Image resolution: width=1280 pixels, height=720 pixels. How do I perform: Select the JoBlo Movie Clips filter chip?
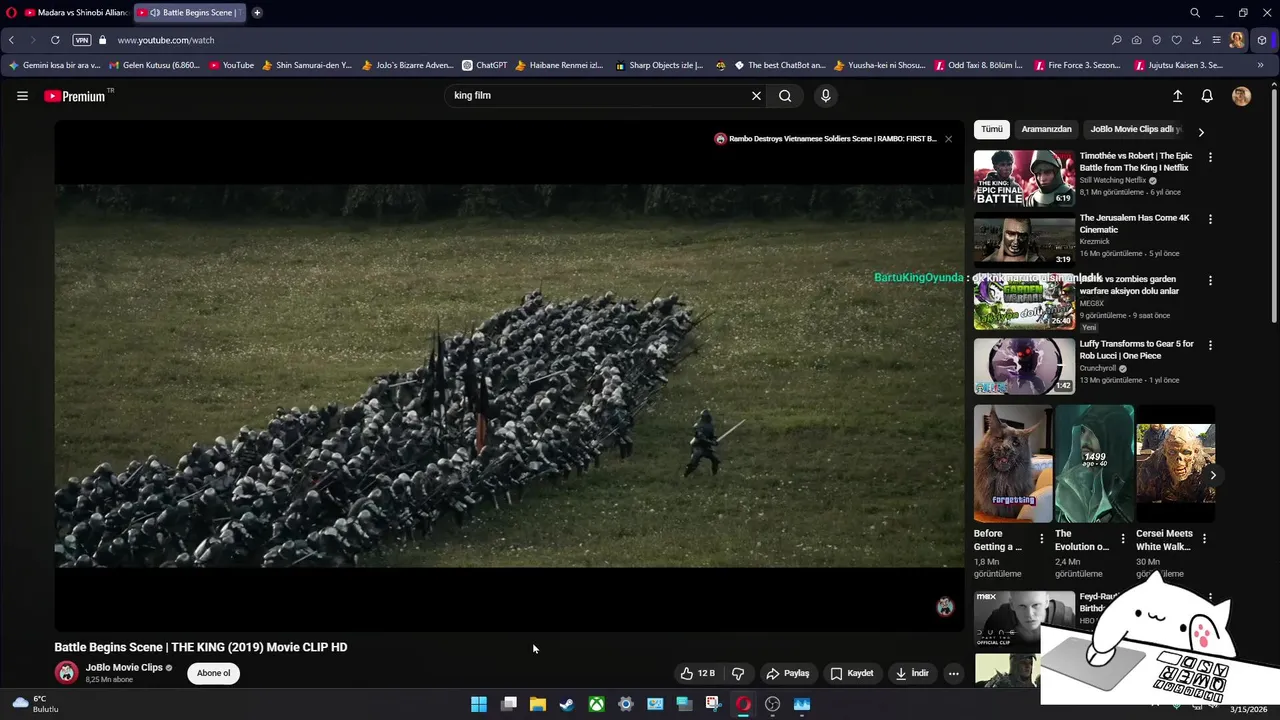[x=1136, y=129]
